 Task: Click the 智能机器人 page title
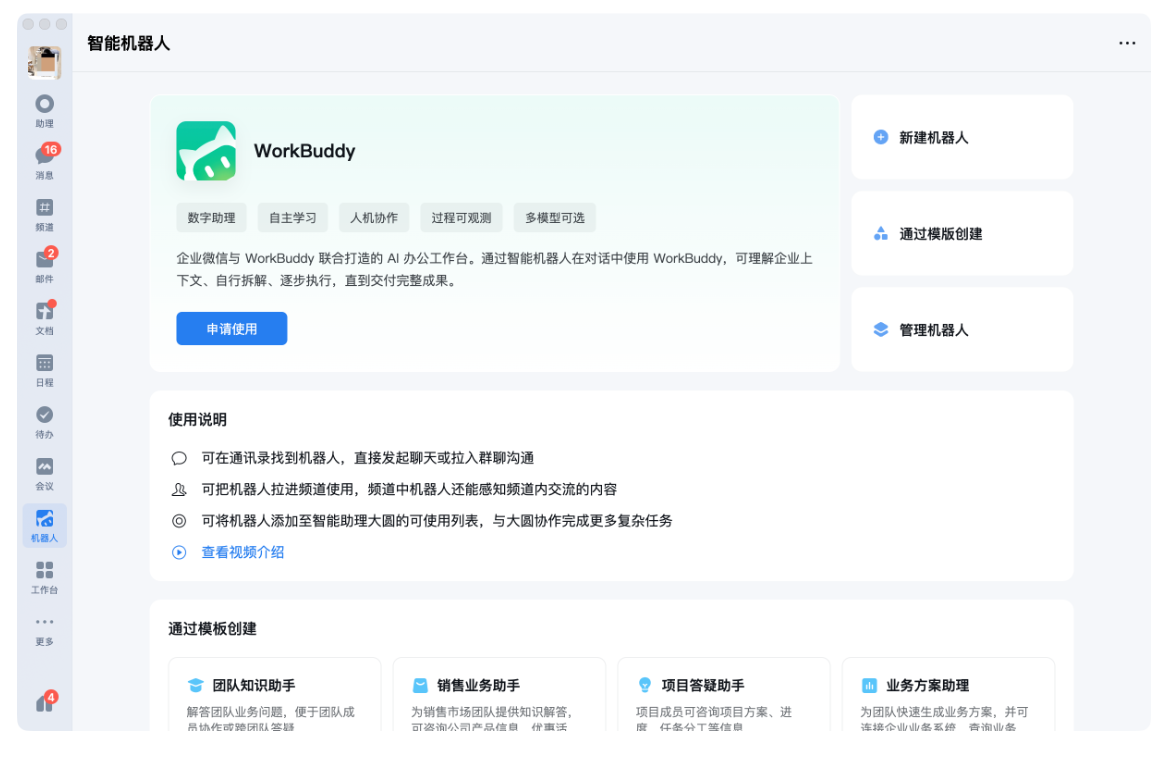pos(128,43)
